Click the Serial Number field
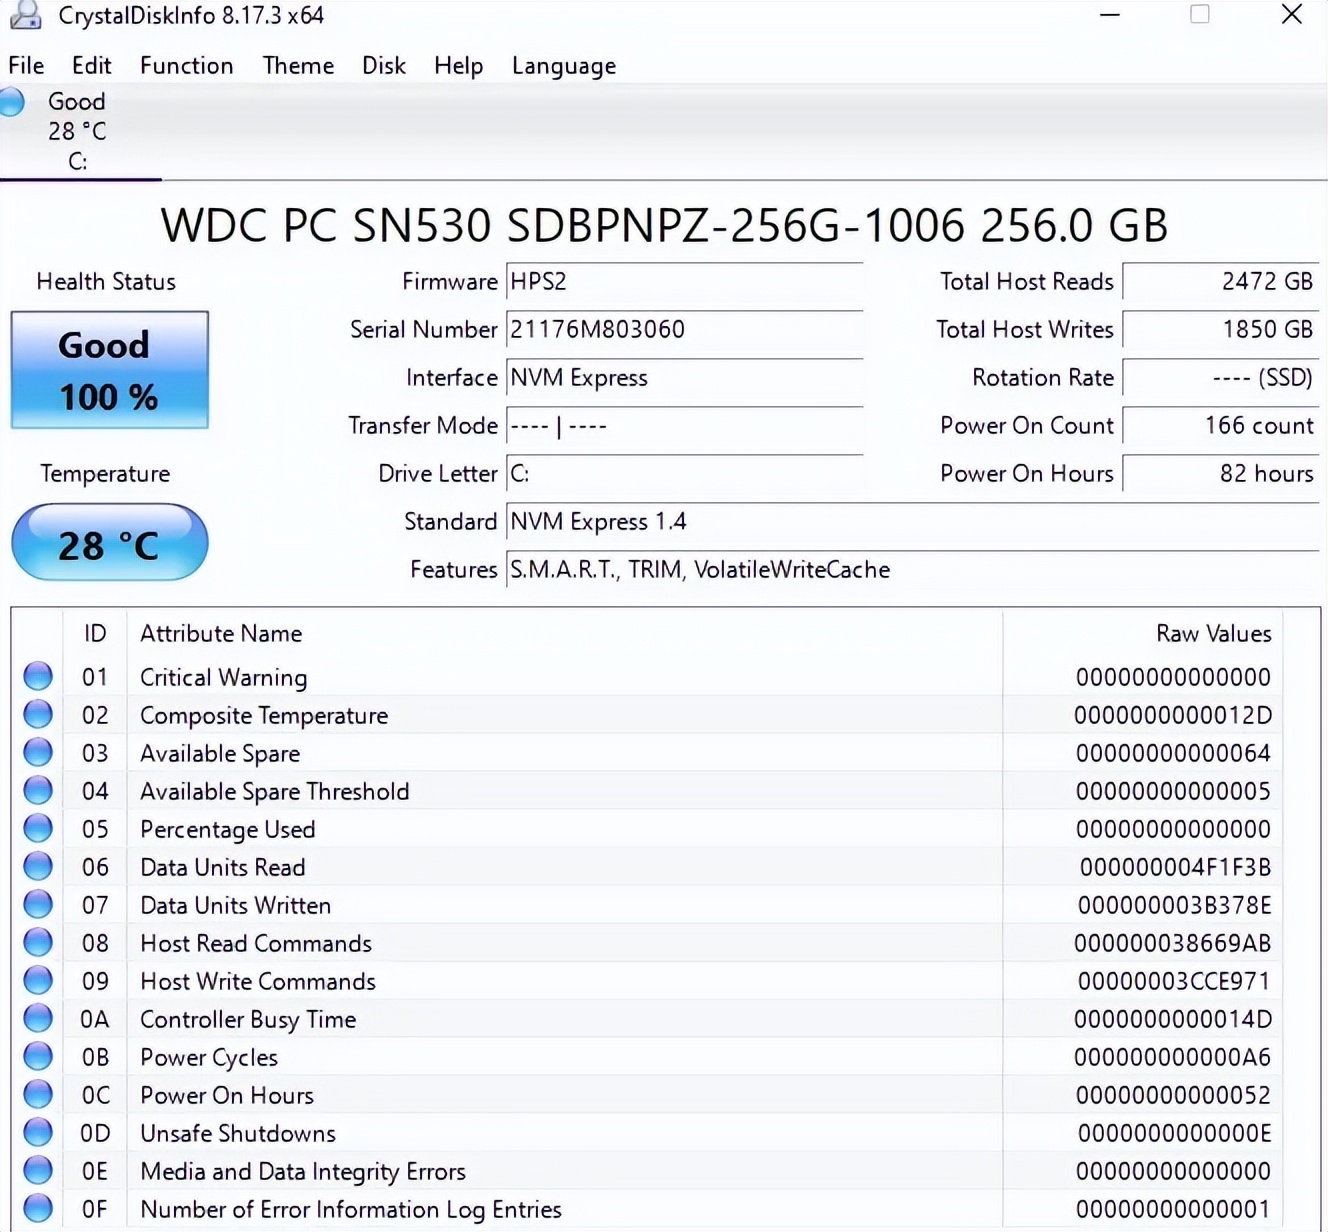 click(684, 330)
